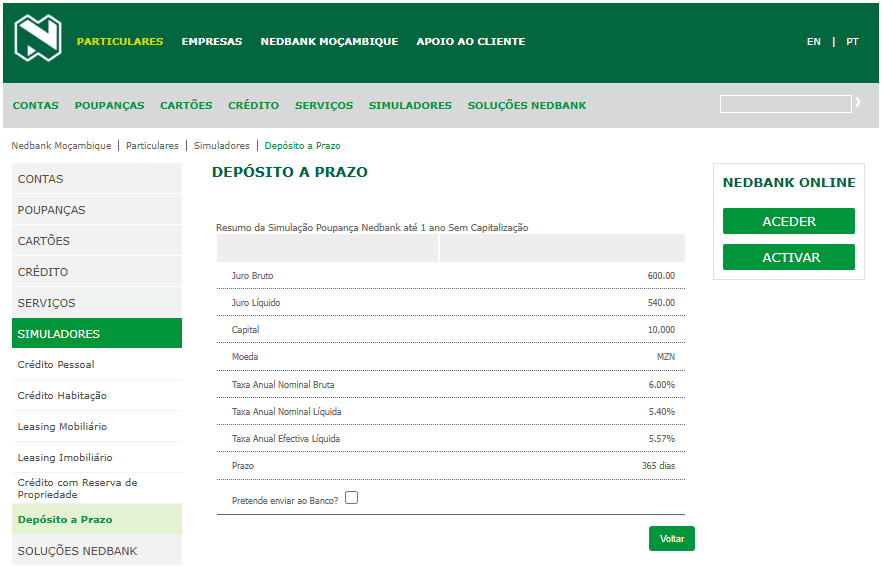Image resolution: width=882 pixels, height=579 pixels.
Task: Open Crédito com Reserva de Propriedade
Action: coord(97,488)
